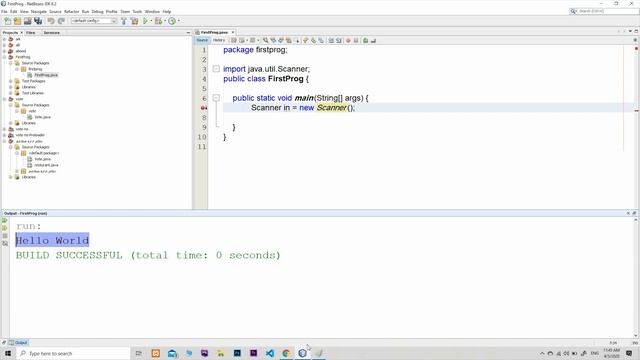Collapse the FirstProg project node

[x=4, y=57]
